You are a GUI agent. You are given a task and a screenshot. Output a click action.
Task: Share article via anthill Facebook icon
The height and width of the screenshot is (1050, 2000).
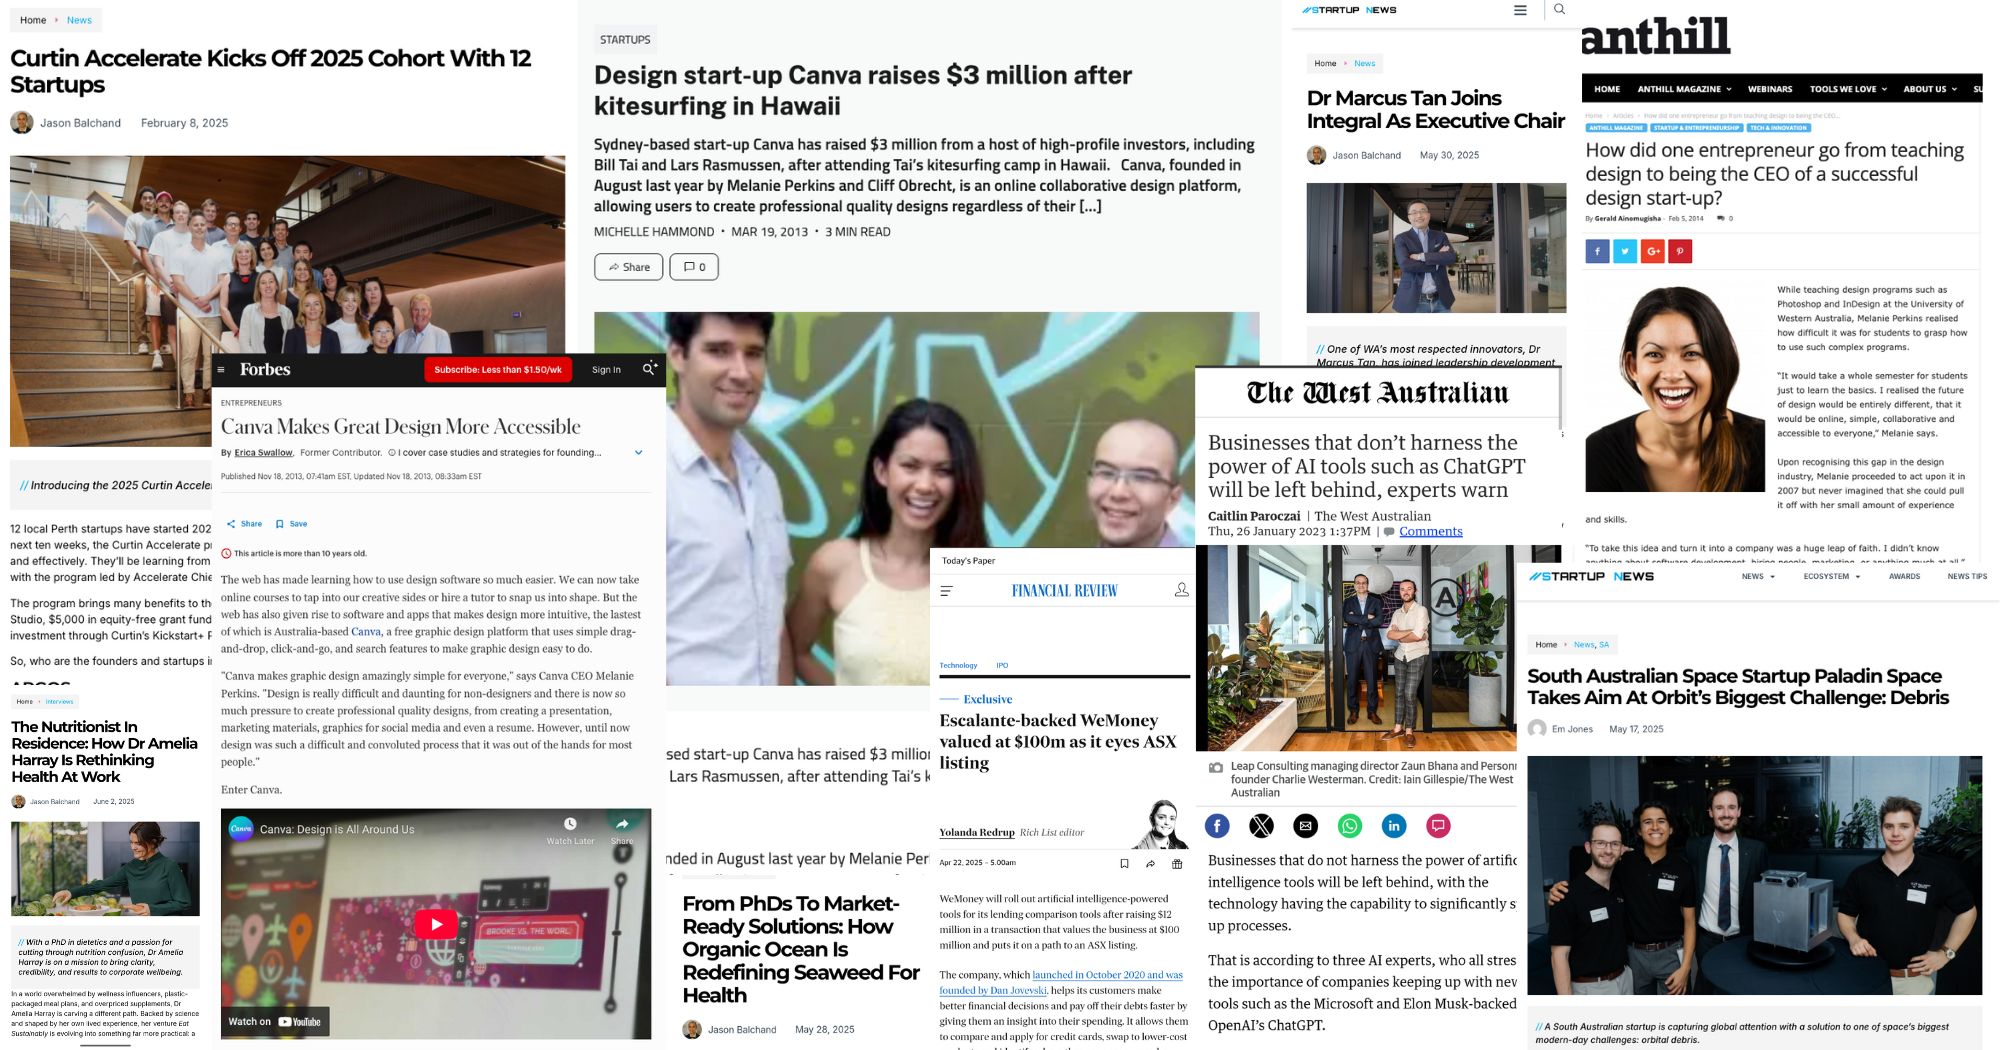(x=1597, y=251)
